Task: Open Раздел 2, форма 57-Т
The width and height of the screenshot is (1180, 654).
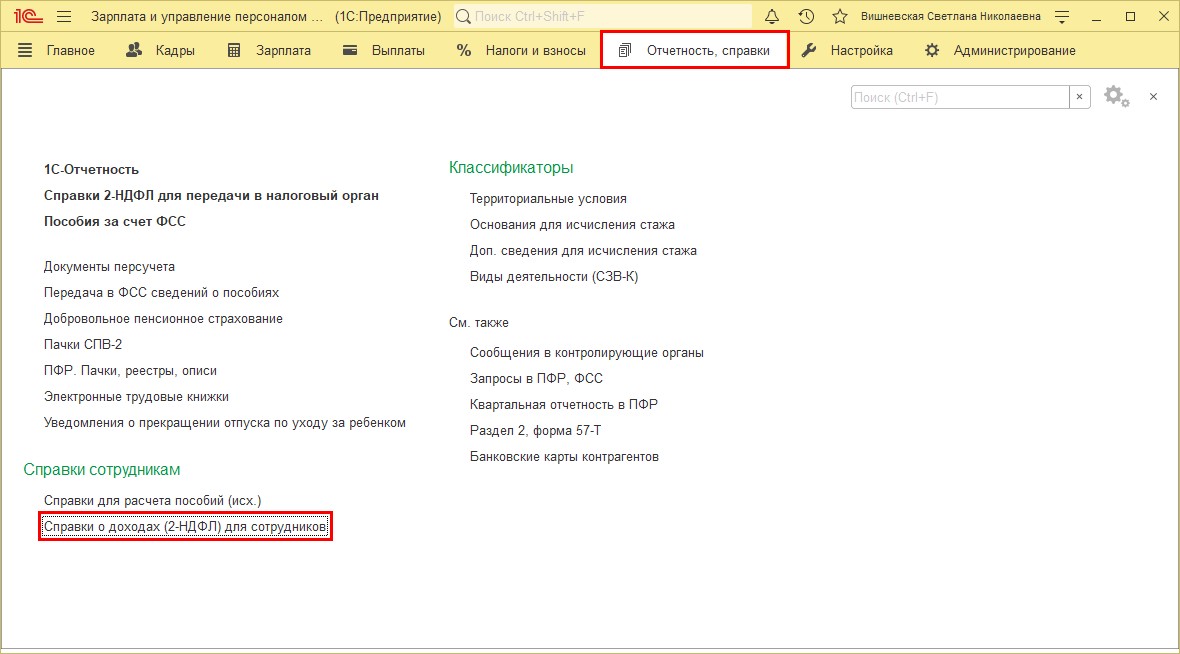Action: point(535,430)
